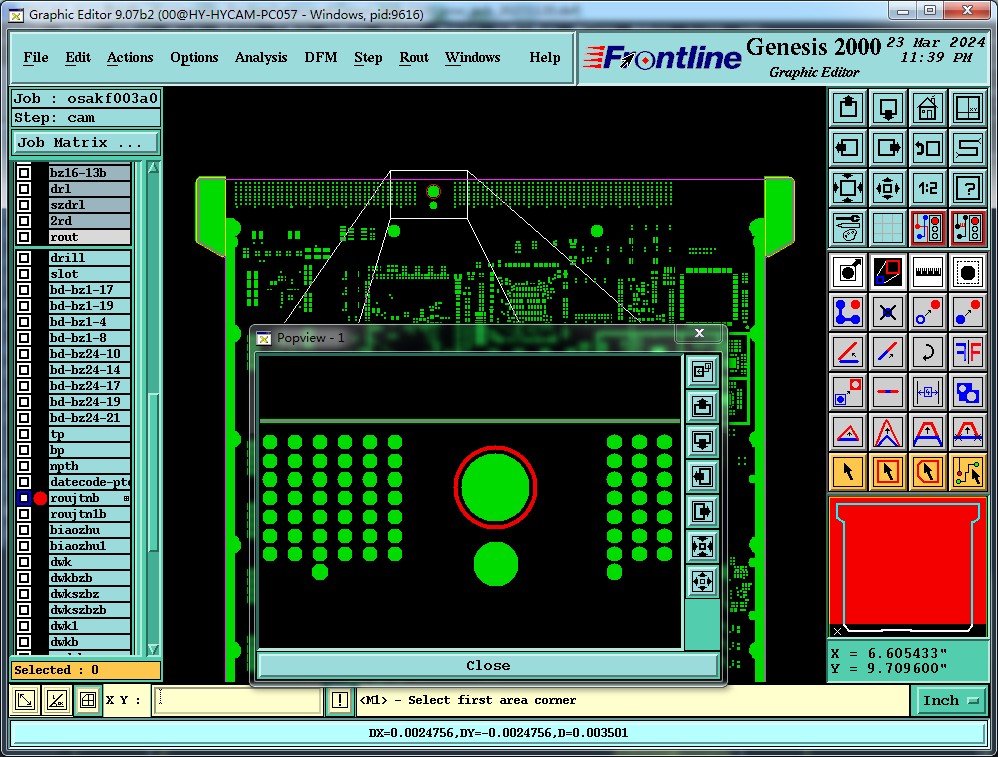Click the pan up icon in Popview window
This screenshot has width=998, height=757.
(x=703, y=406)
